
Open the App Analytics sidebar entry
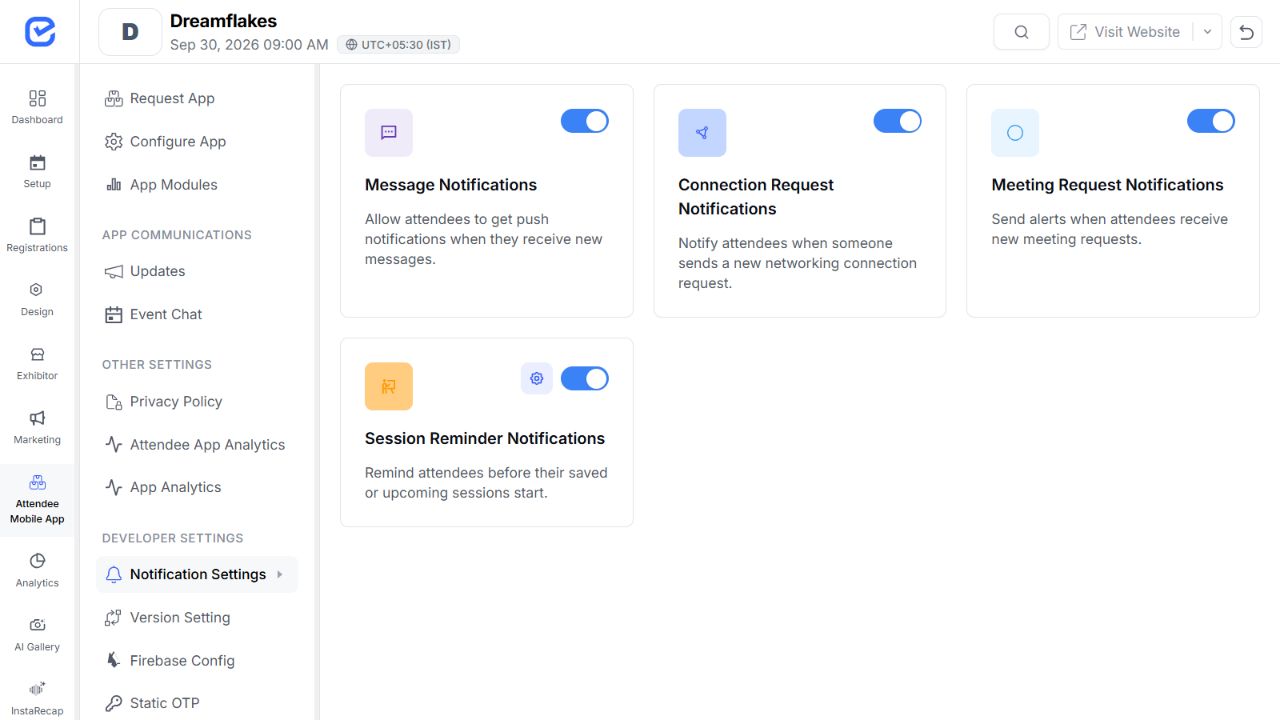197,487
